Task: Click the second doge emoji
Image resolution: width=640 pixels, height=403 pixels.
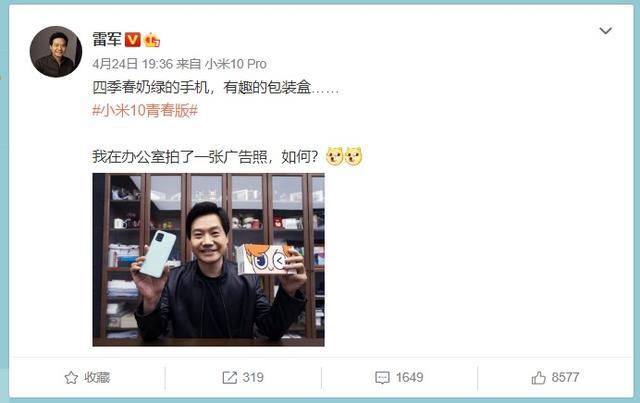Action: [353, 156]
